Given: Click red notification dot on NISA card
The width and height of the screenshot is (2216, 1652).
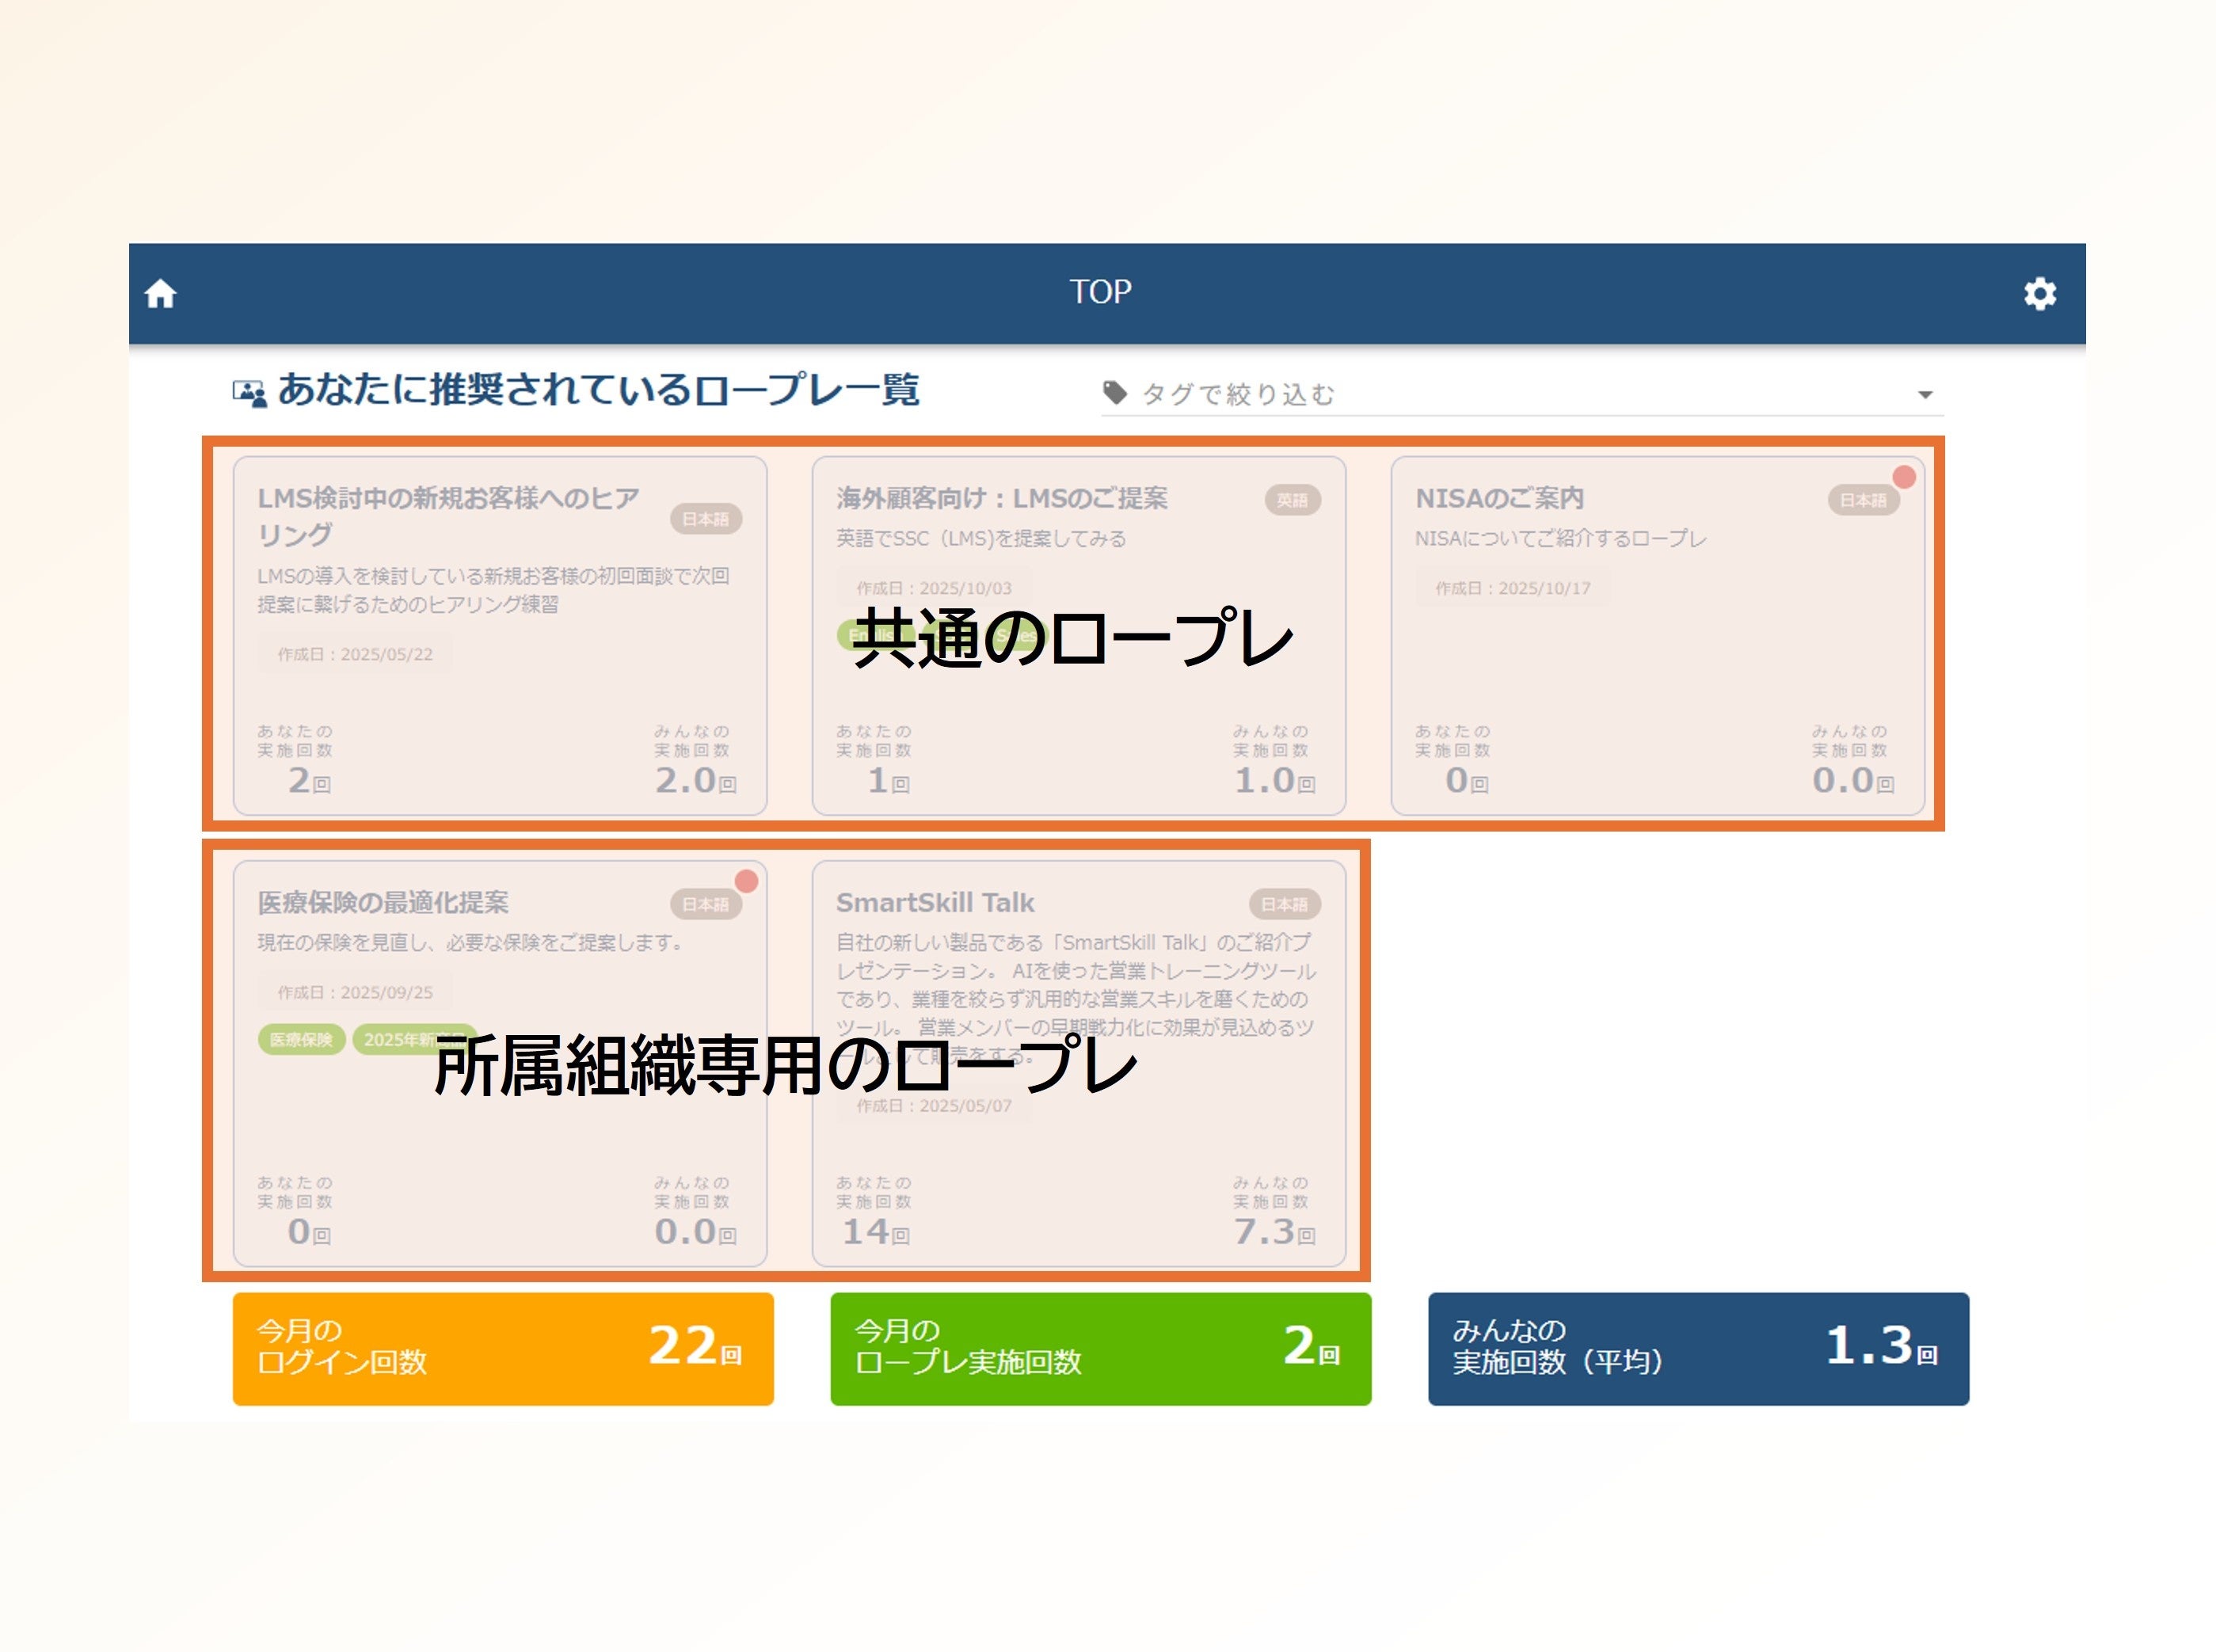Looking at the screenshot, I should pos(1903,477).
